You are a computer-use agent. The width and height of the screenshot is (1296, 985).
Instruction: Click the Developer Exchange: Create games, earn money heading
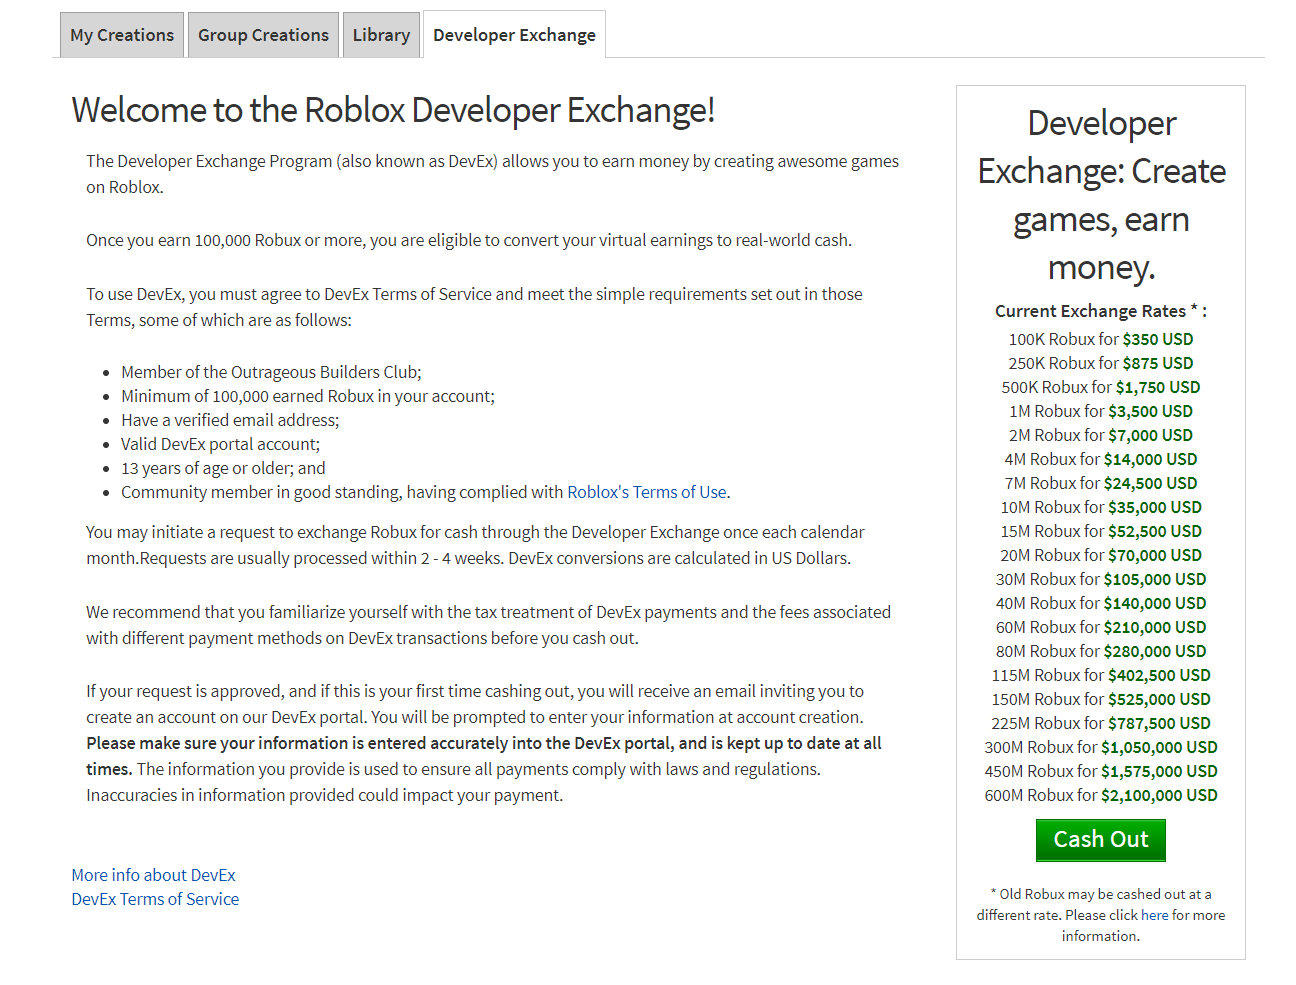(1100, 195)
